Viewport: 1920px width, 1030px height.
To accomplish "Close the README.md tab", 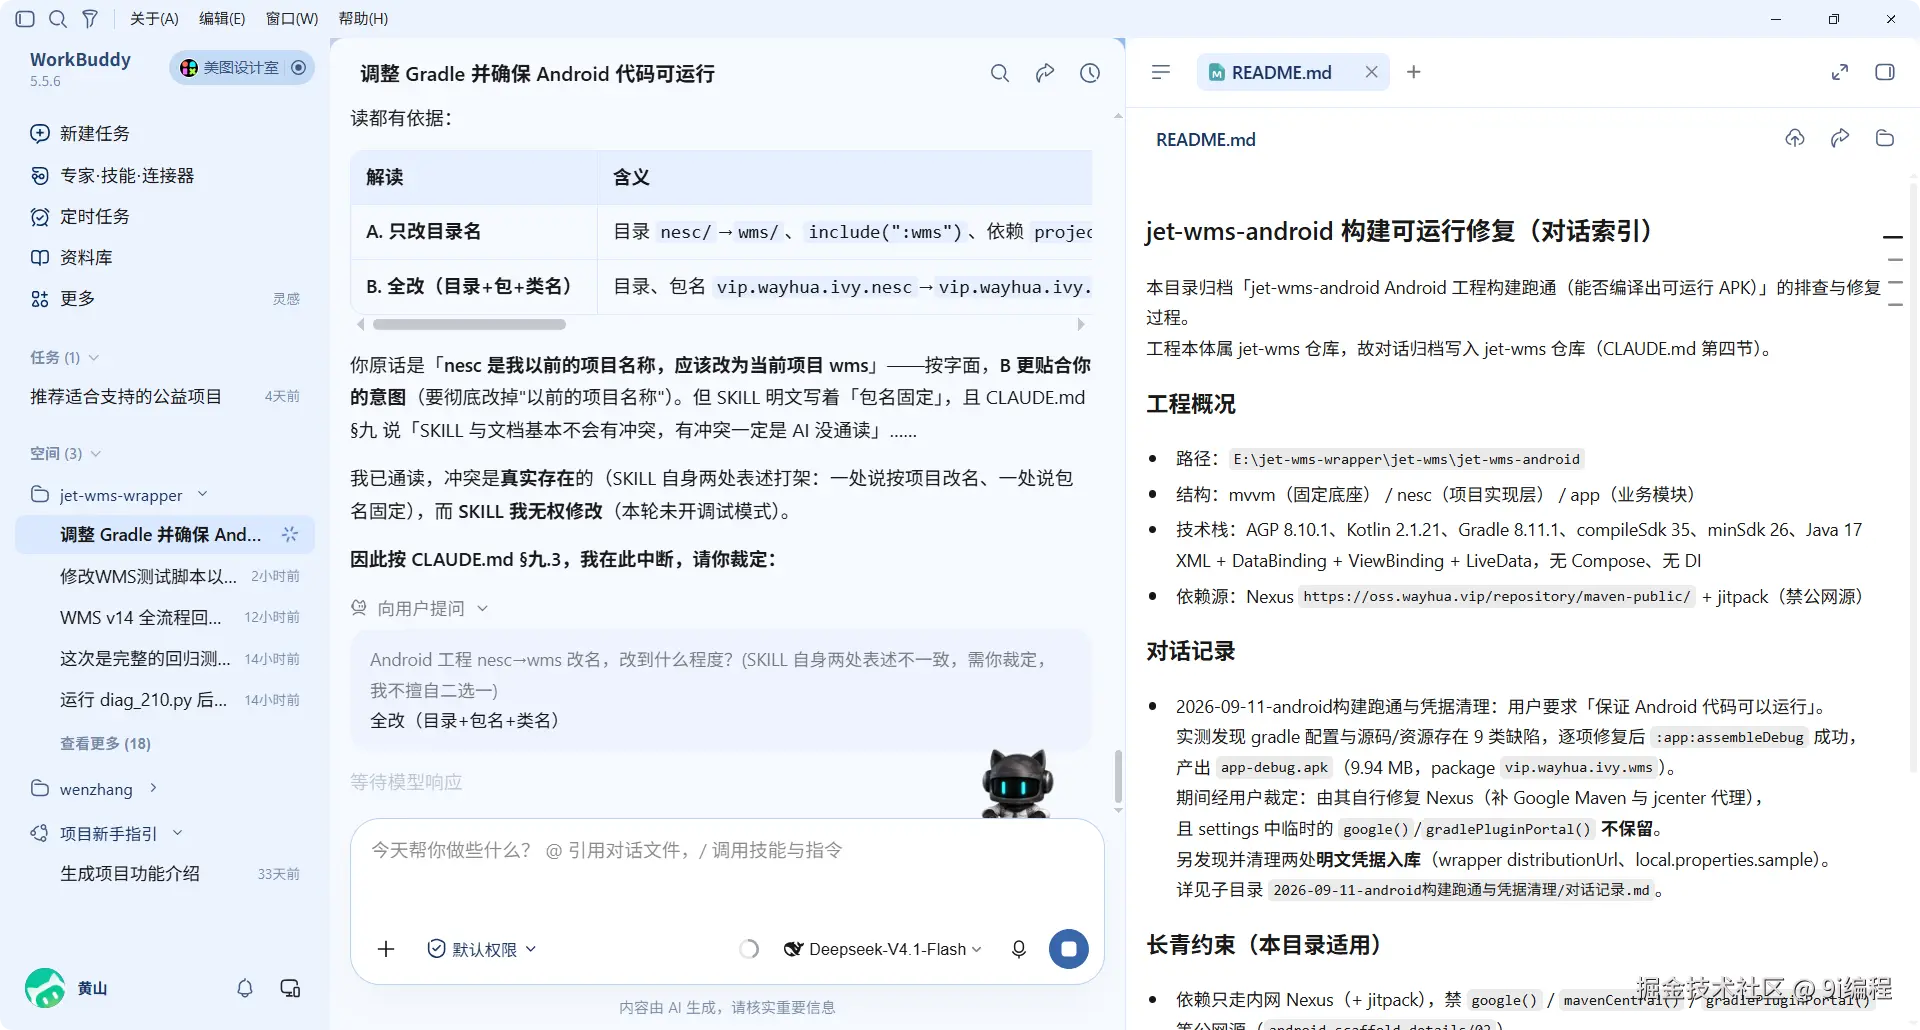I will coord(1372,72).
